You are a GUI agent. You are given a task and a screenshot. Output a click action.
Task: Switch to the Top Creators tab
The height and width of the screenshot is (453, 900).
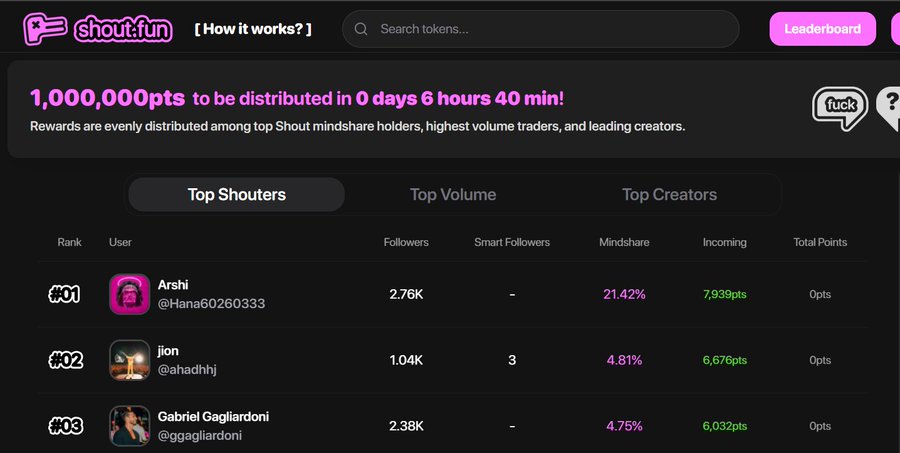point(669,195)
